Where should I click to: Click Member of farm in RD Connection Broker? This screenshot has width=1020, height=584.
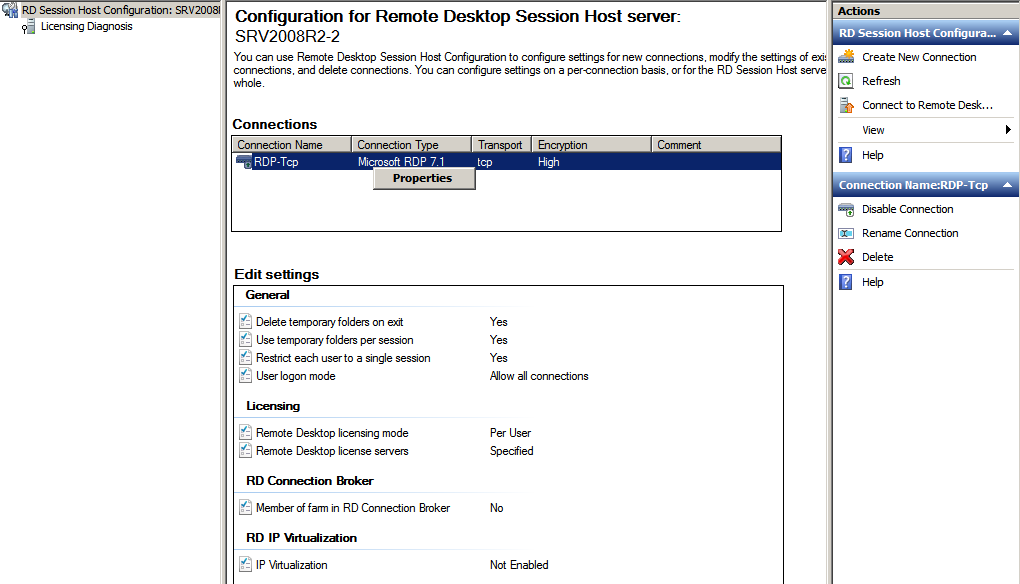pos(353,508)
